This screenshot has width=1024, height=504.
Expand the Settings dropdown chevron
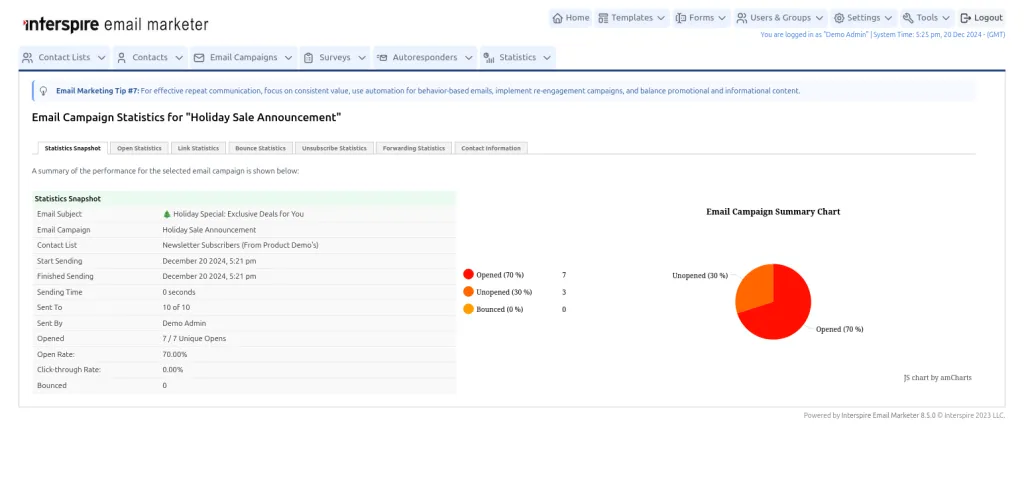point(888,18)
